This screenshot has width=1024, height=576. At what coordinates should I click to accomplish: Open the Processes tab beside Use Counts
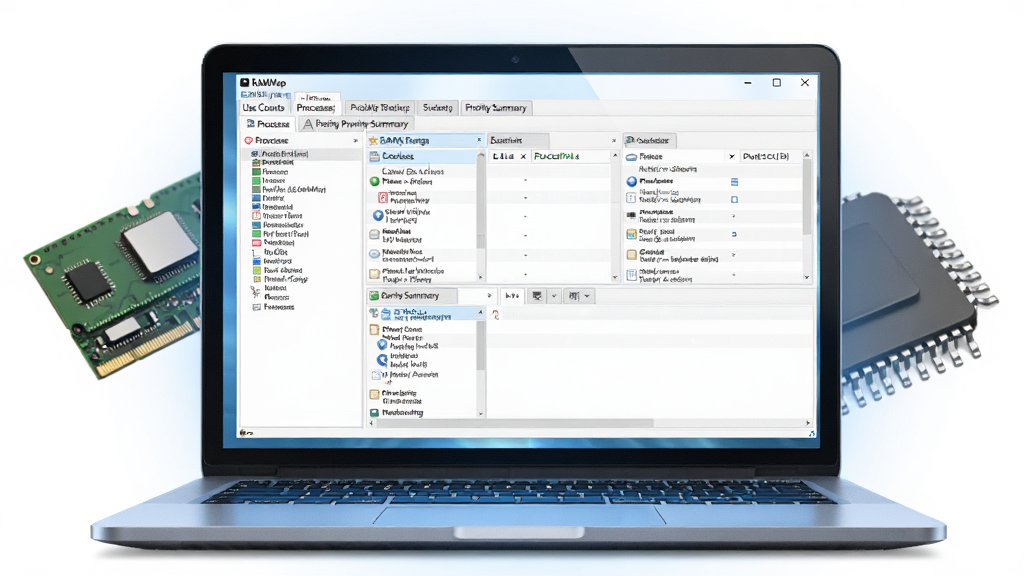coord(315,108)
